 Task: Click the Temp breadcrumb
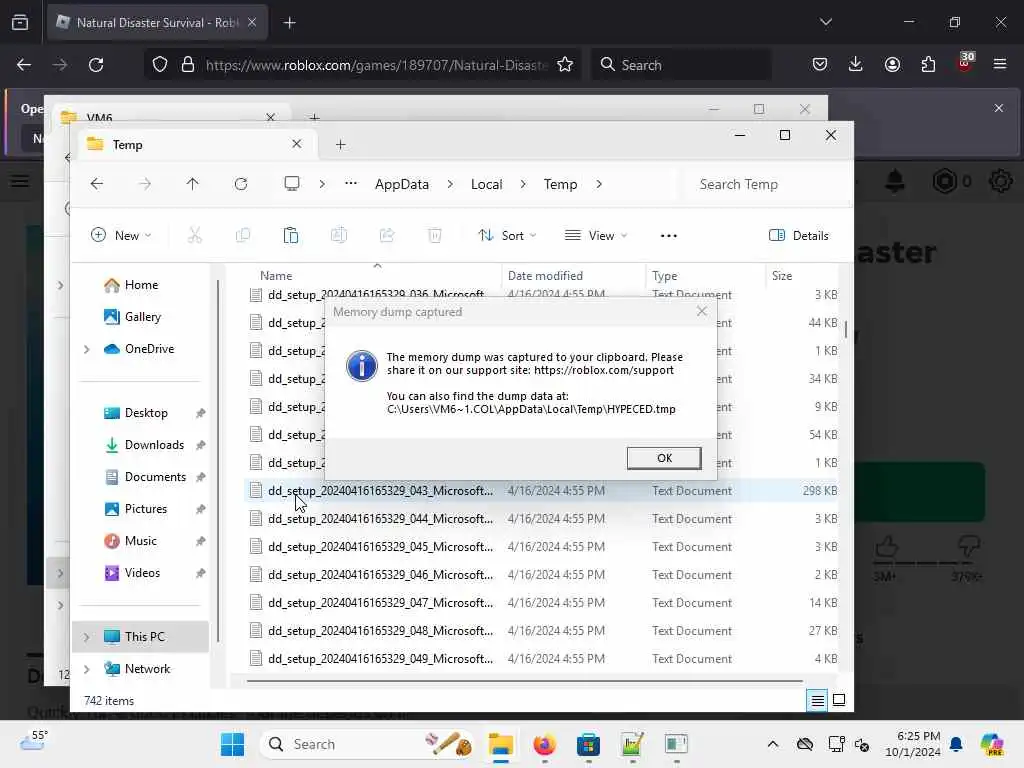click(560, 184)
